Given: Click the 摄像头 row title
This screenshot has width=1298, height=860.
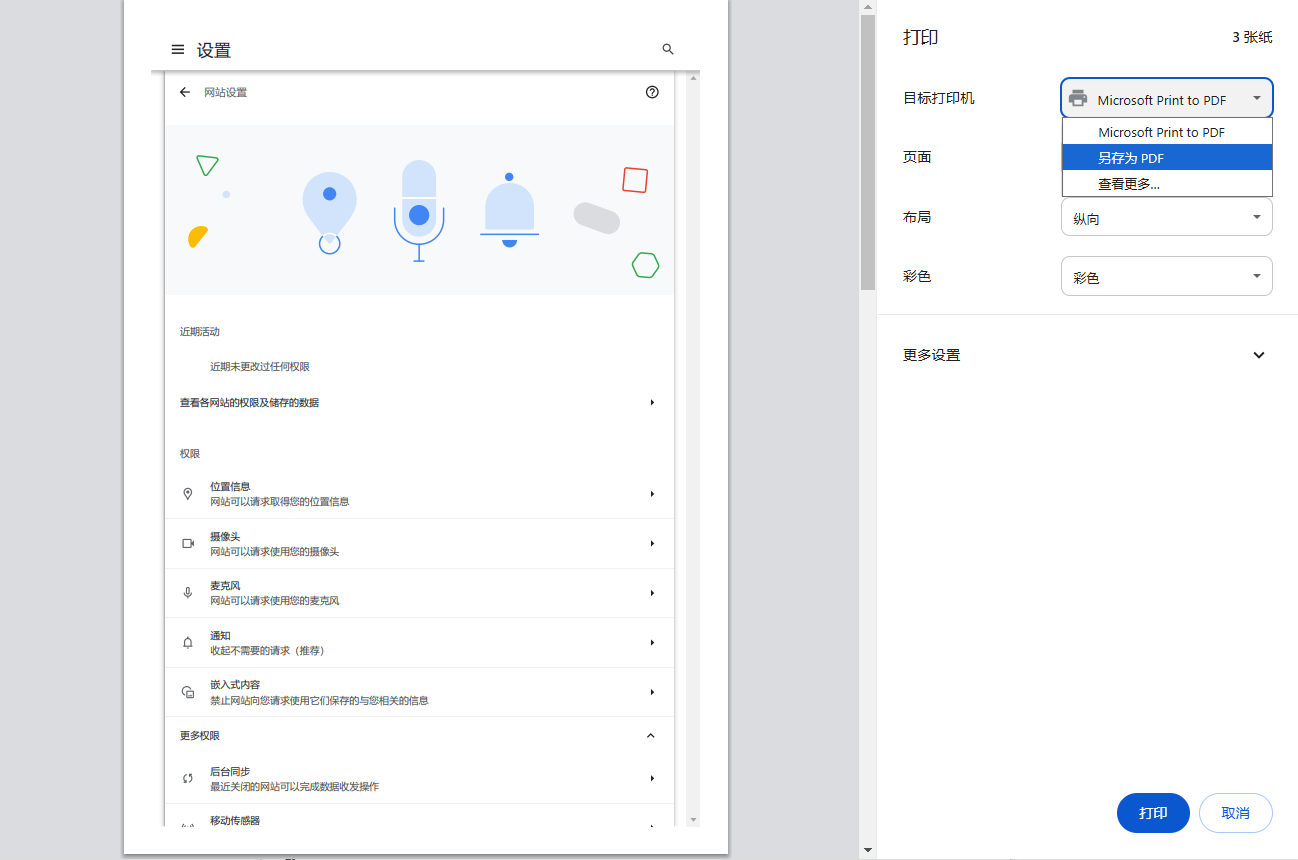Looking at the screenshot, I should tap(225, 537).
